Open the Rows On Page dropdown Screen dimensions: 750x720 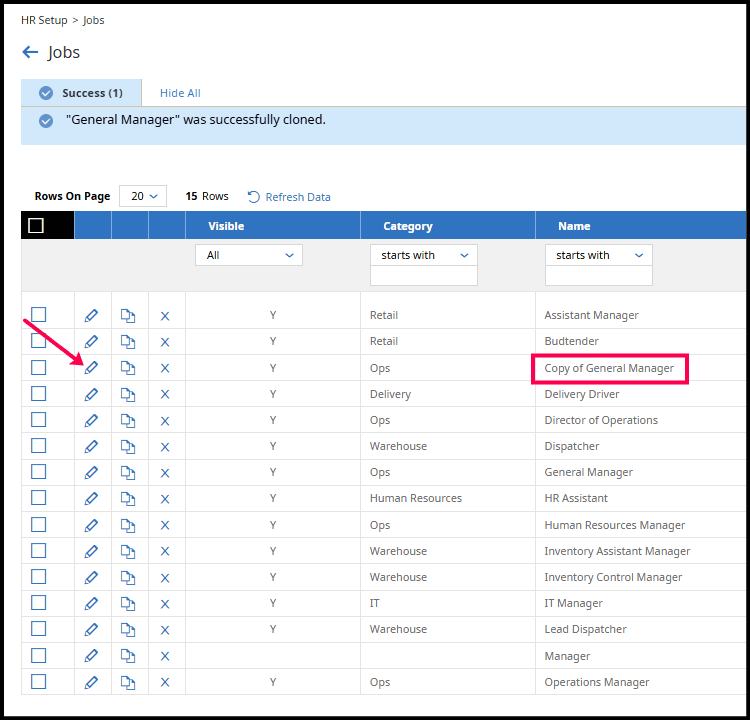click(x=143, y=196)
